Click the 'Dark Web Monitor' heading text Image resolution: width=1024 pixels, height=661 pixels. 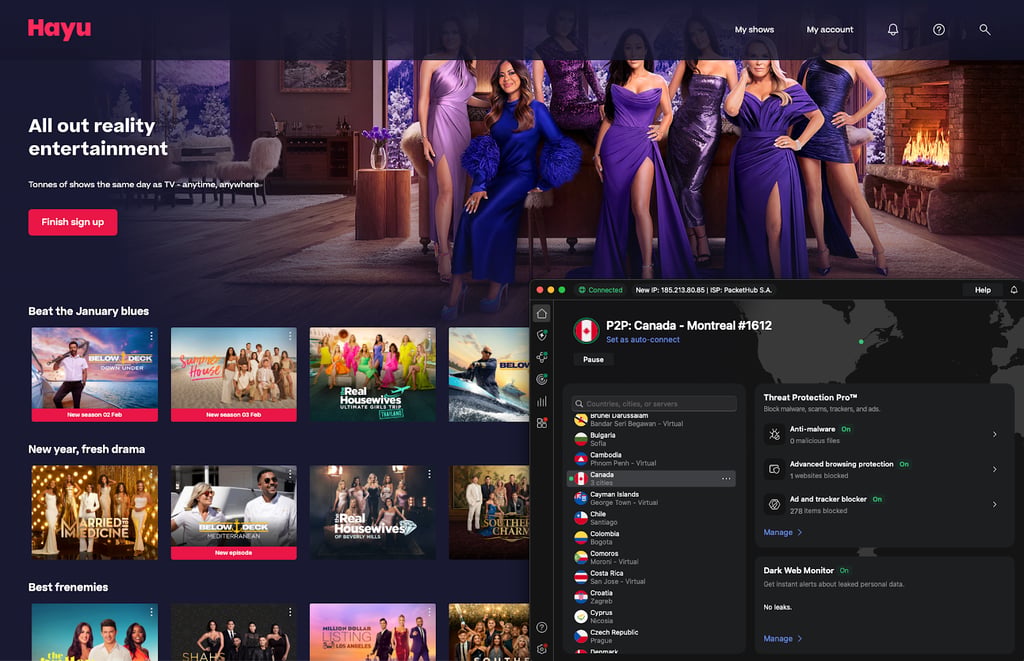(799, 570)
